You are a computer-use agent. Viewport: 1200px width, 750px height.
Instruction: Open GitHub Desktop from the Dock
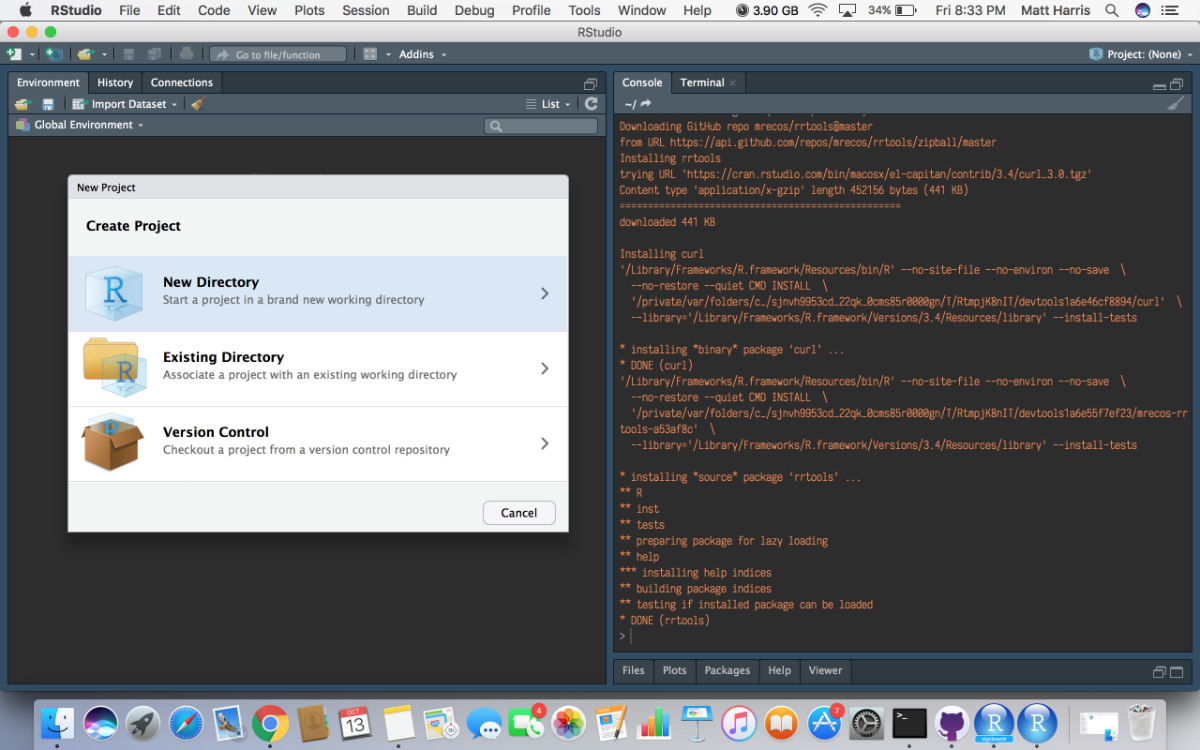[x=952, y=722]
